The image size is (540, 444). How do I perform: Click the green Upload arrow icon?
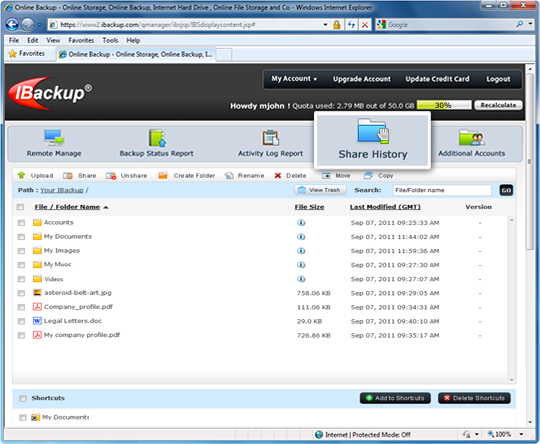(21, 175)
